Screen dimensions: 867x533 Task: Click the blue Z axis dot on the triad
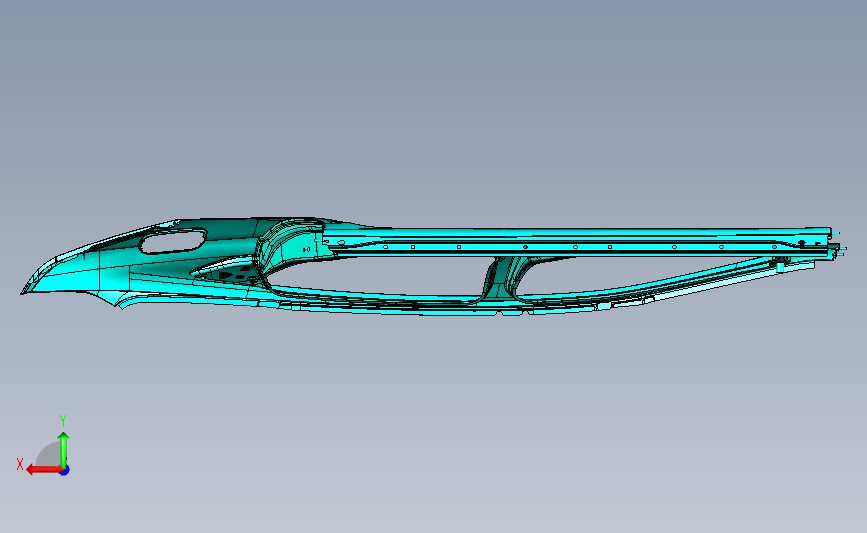[65, 471]
